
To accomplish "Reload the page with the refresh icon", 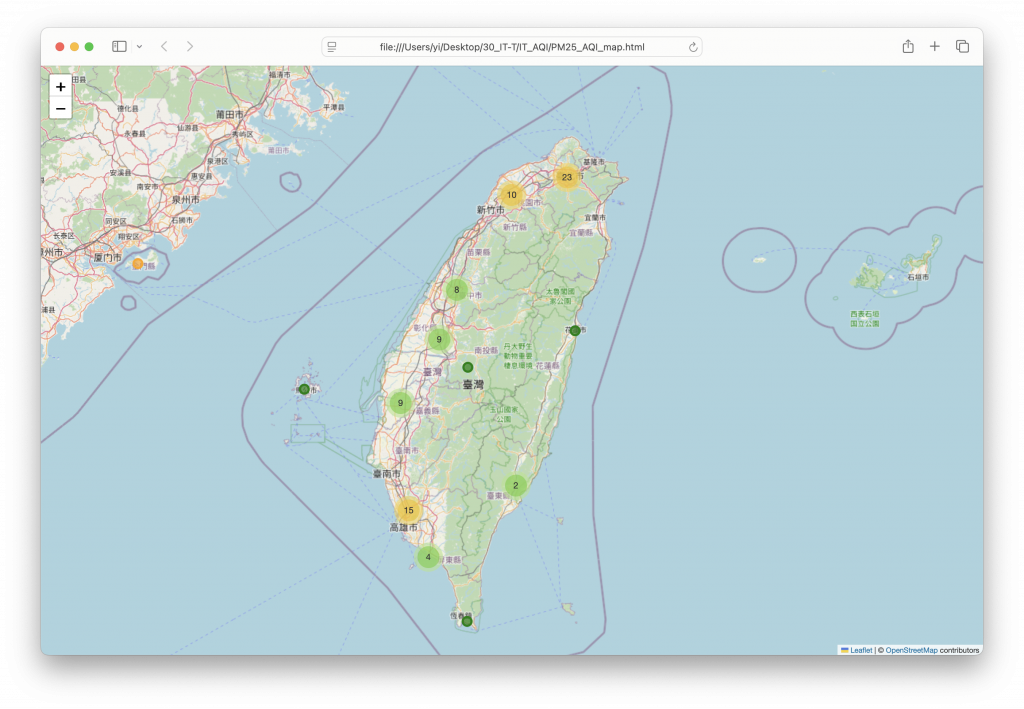I will pyautogui.click(x=693, y=47).
